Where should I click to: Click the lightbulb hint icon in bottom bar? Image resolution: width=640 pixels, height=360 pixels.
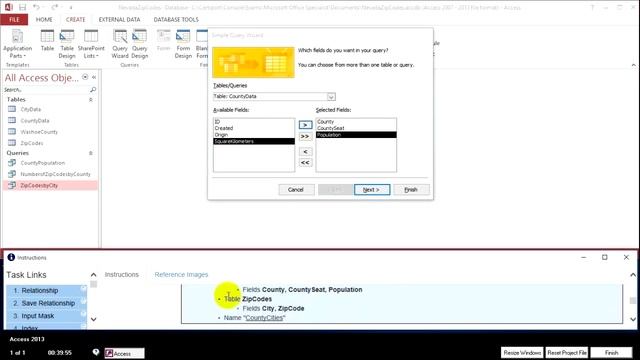96,352
